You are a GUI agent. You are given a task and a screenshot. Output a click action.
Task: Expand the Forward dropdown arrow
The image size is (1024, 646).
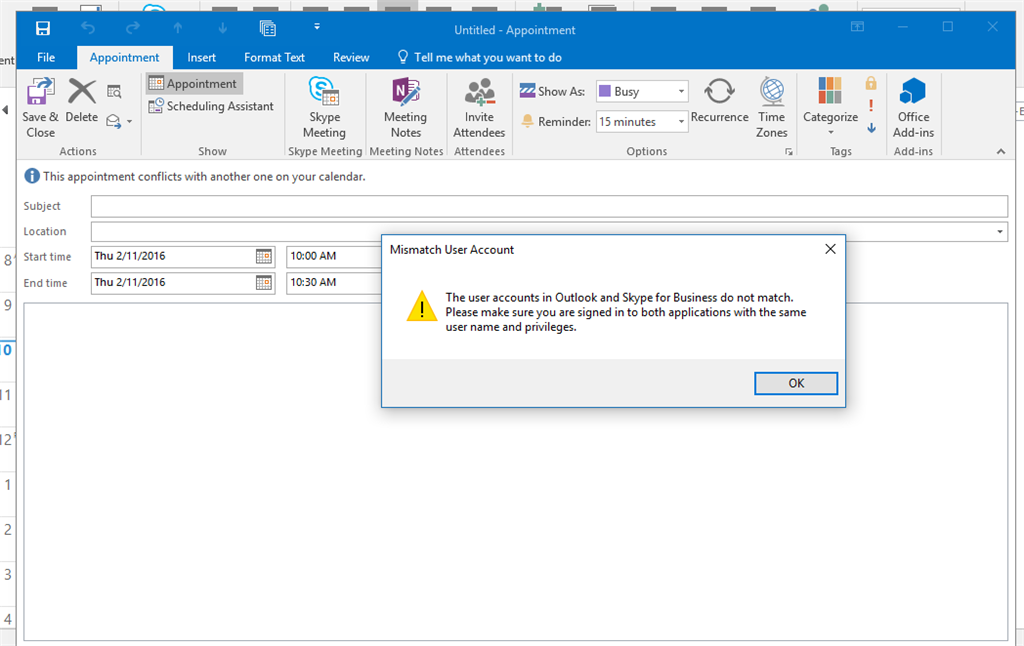click(x=129, y=121)
